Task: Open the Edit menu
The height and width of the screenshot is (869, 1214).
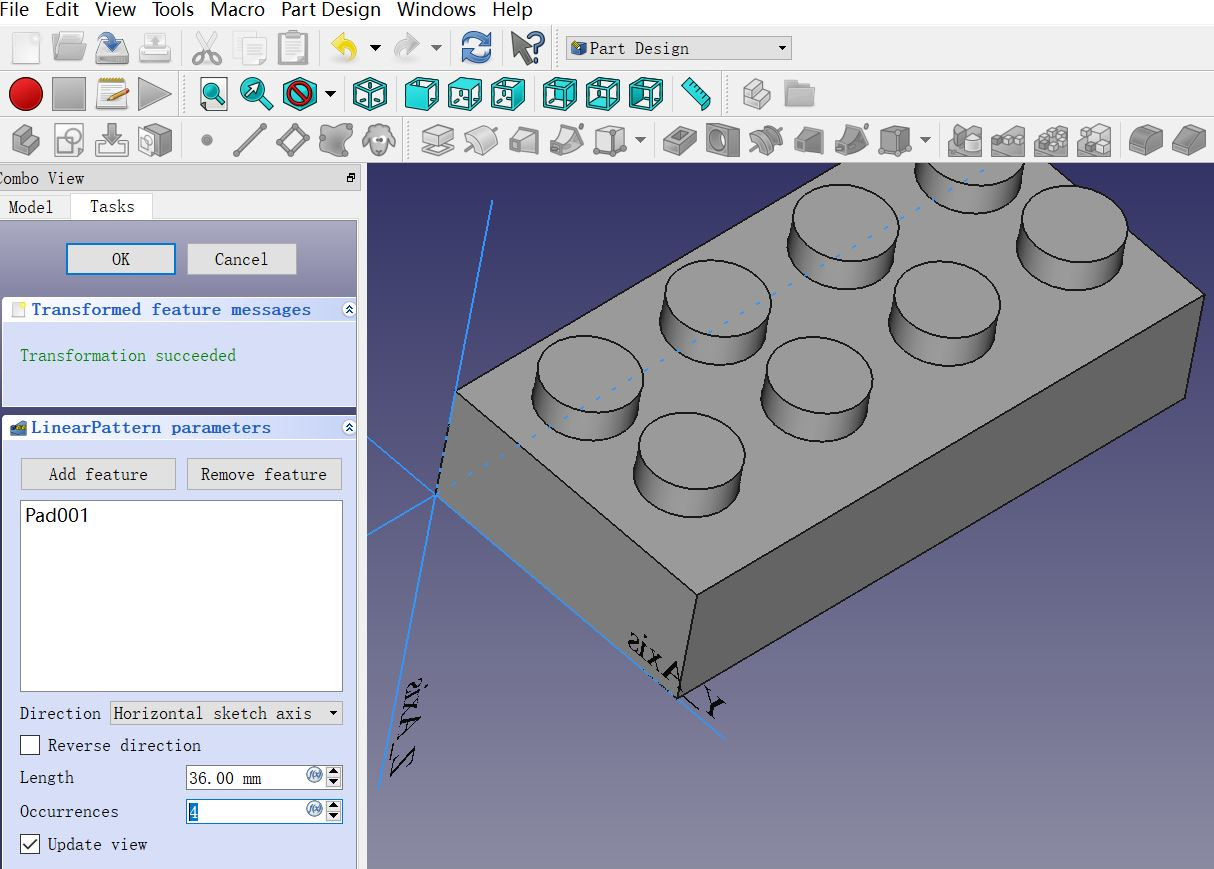Action: pyautogui.click(x=62, y=10)
